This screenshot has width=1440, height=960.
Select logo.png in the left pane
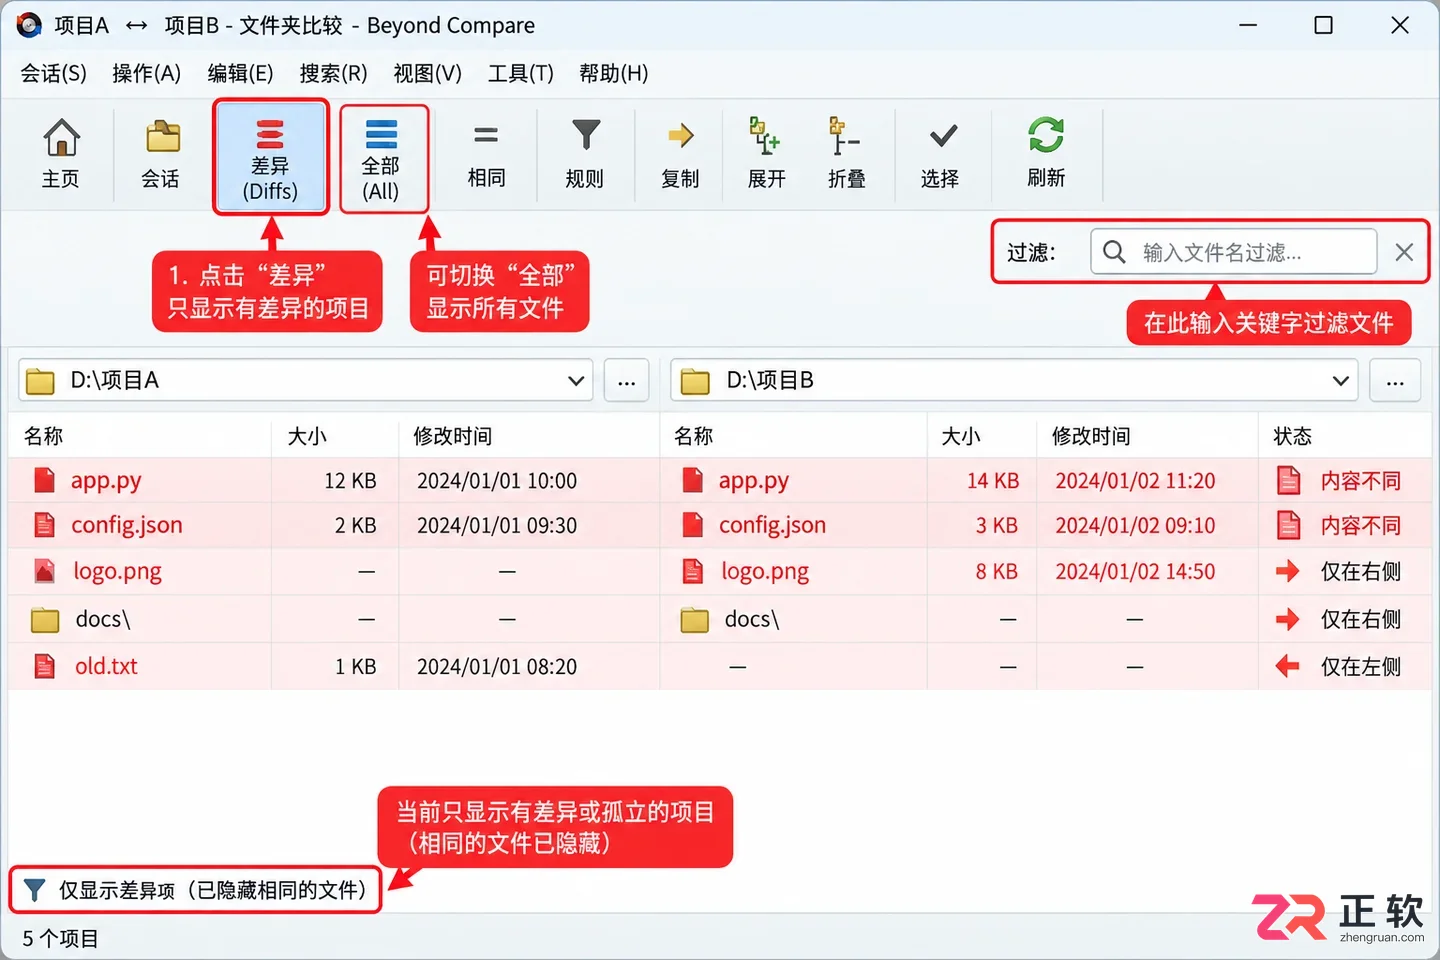[x=117, y=572]
